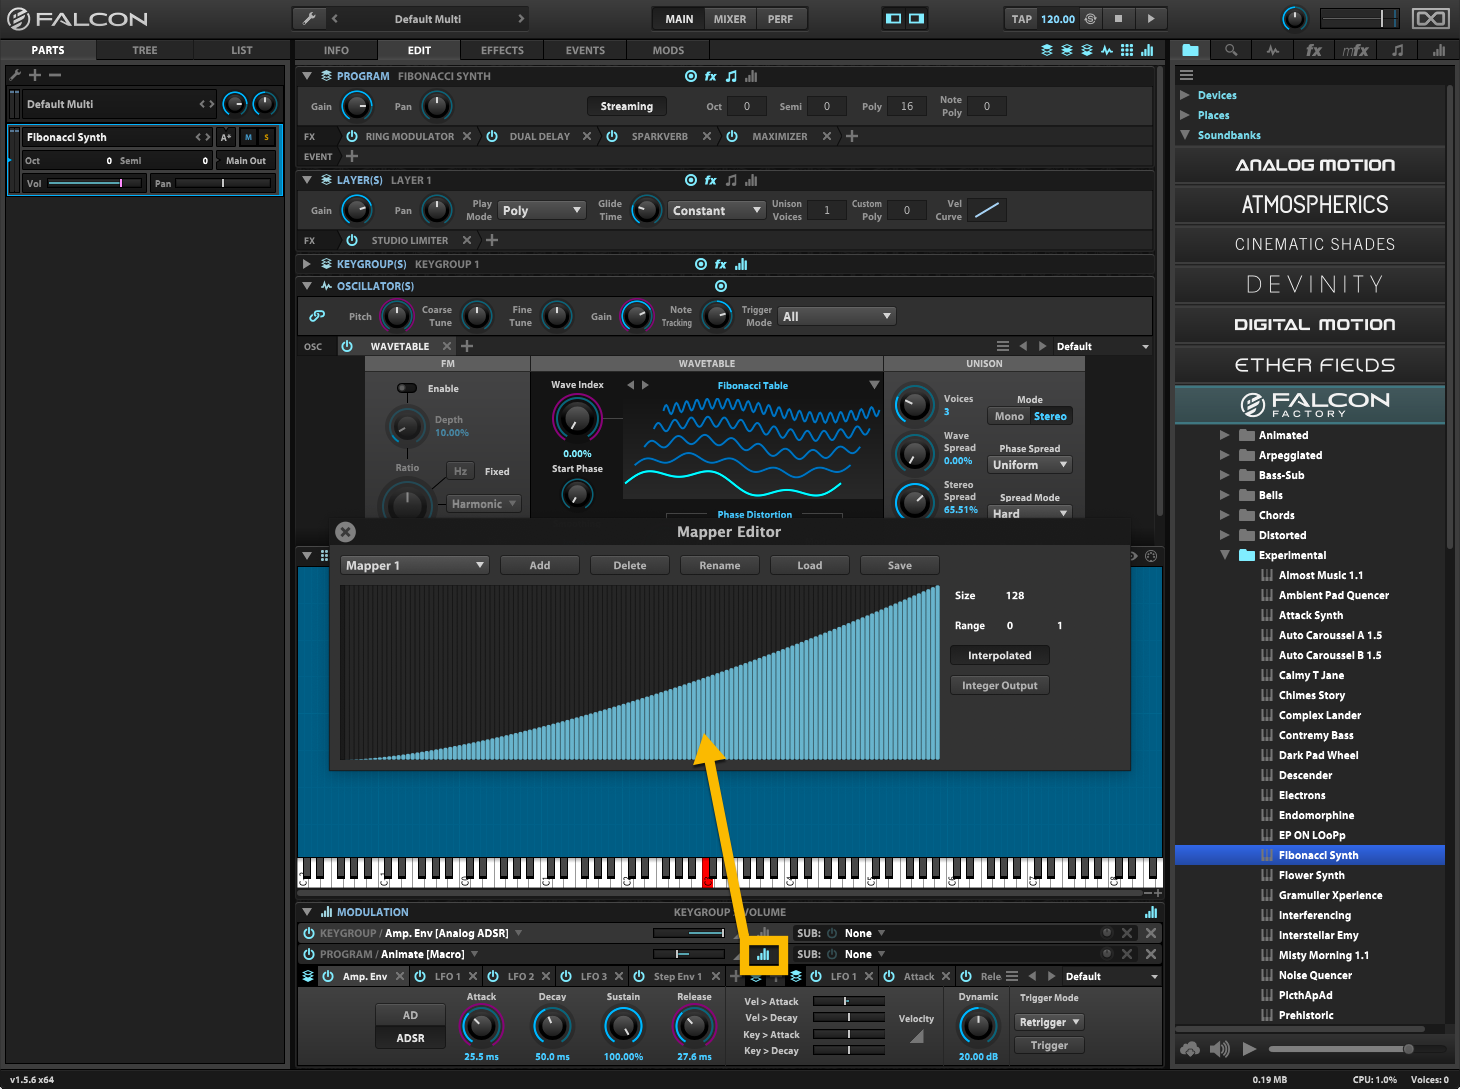Collapse the PROGRAM section triangle
The image size is (1460, 1089).
tap(307, 76)
